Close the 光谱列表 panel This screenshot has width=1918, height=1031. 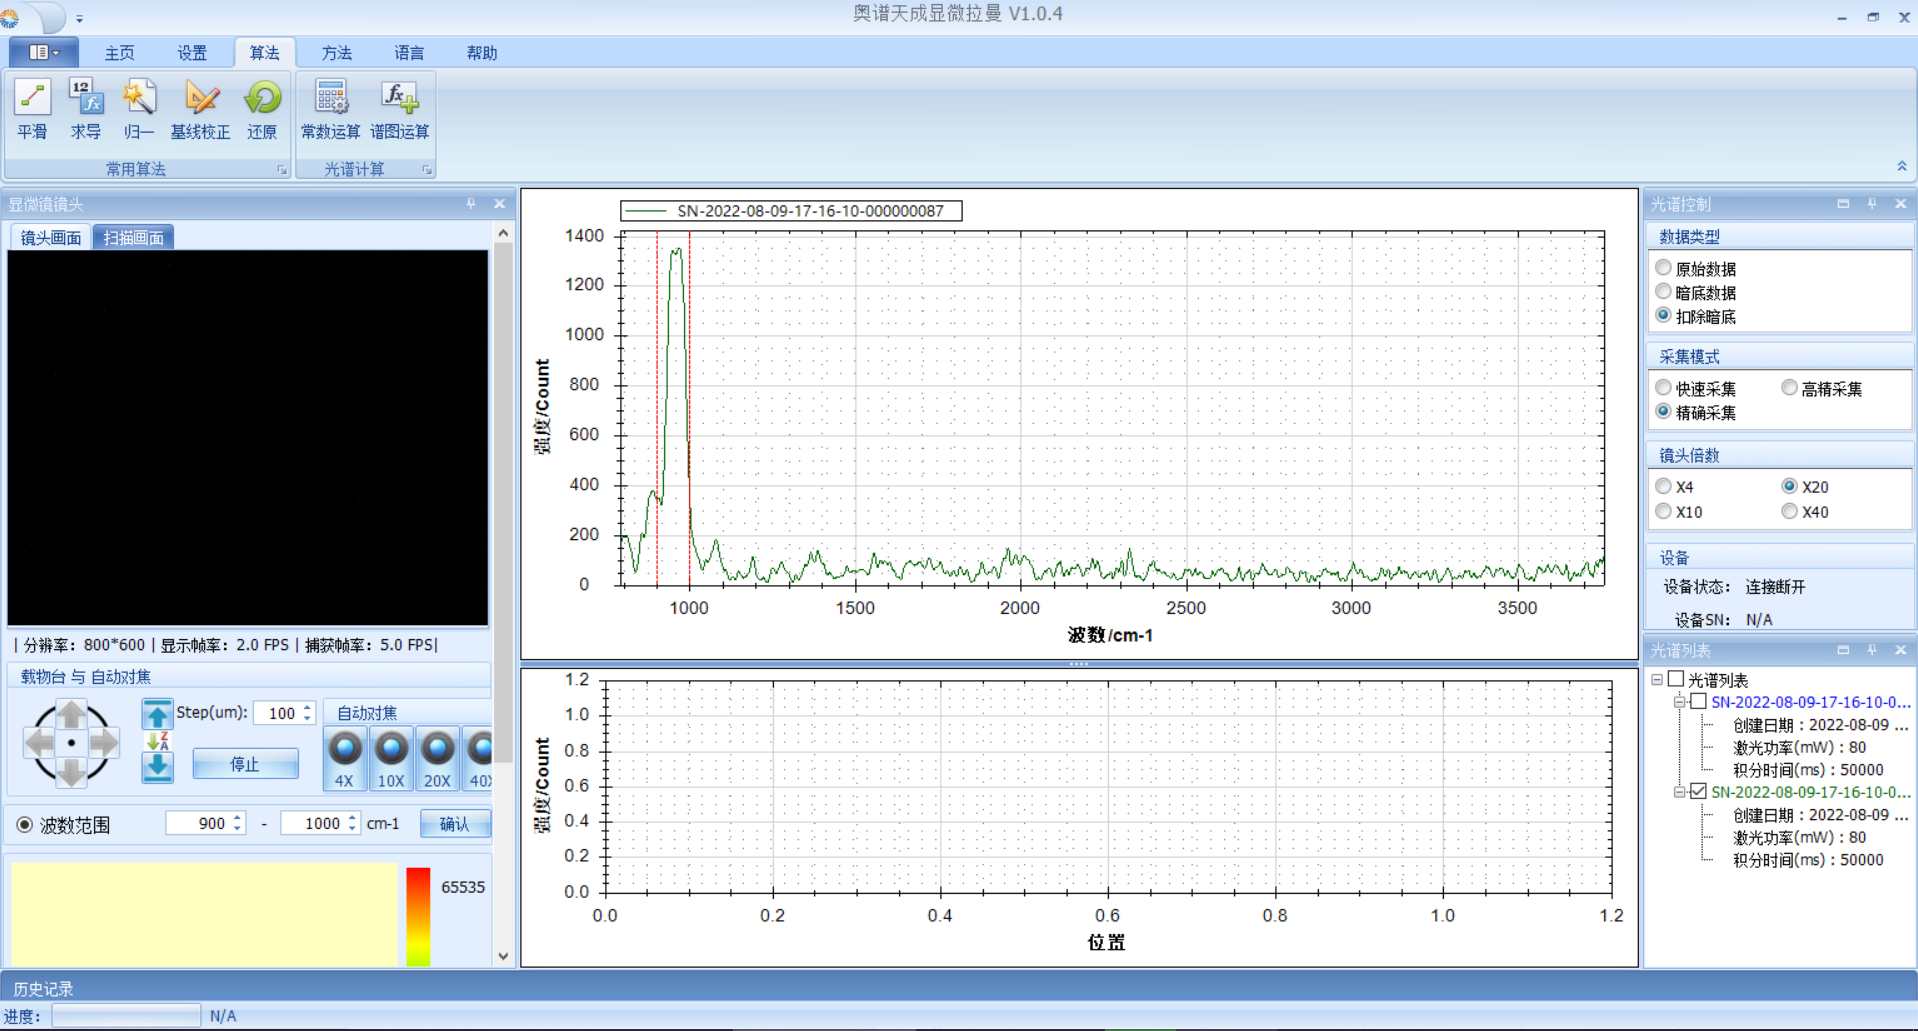[1901, 650]
